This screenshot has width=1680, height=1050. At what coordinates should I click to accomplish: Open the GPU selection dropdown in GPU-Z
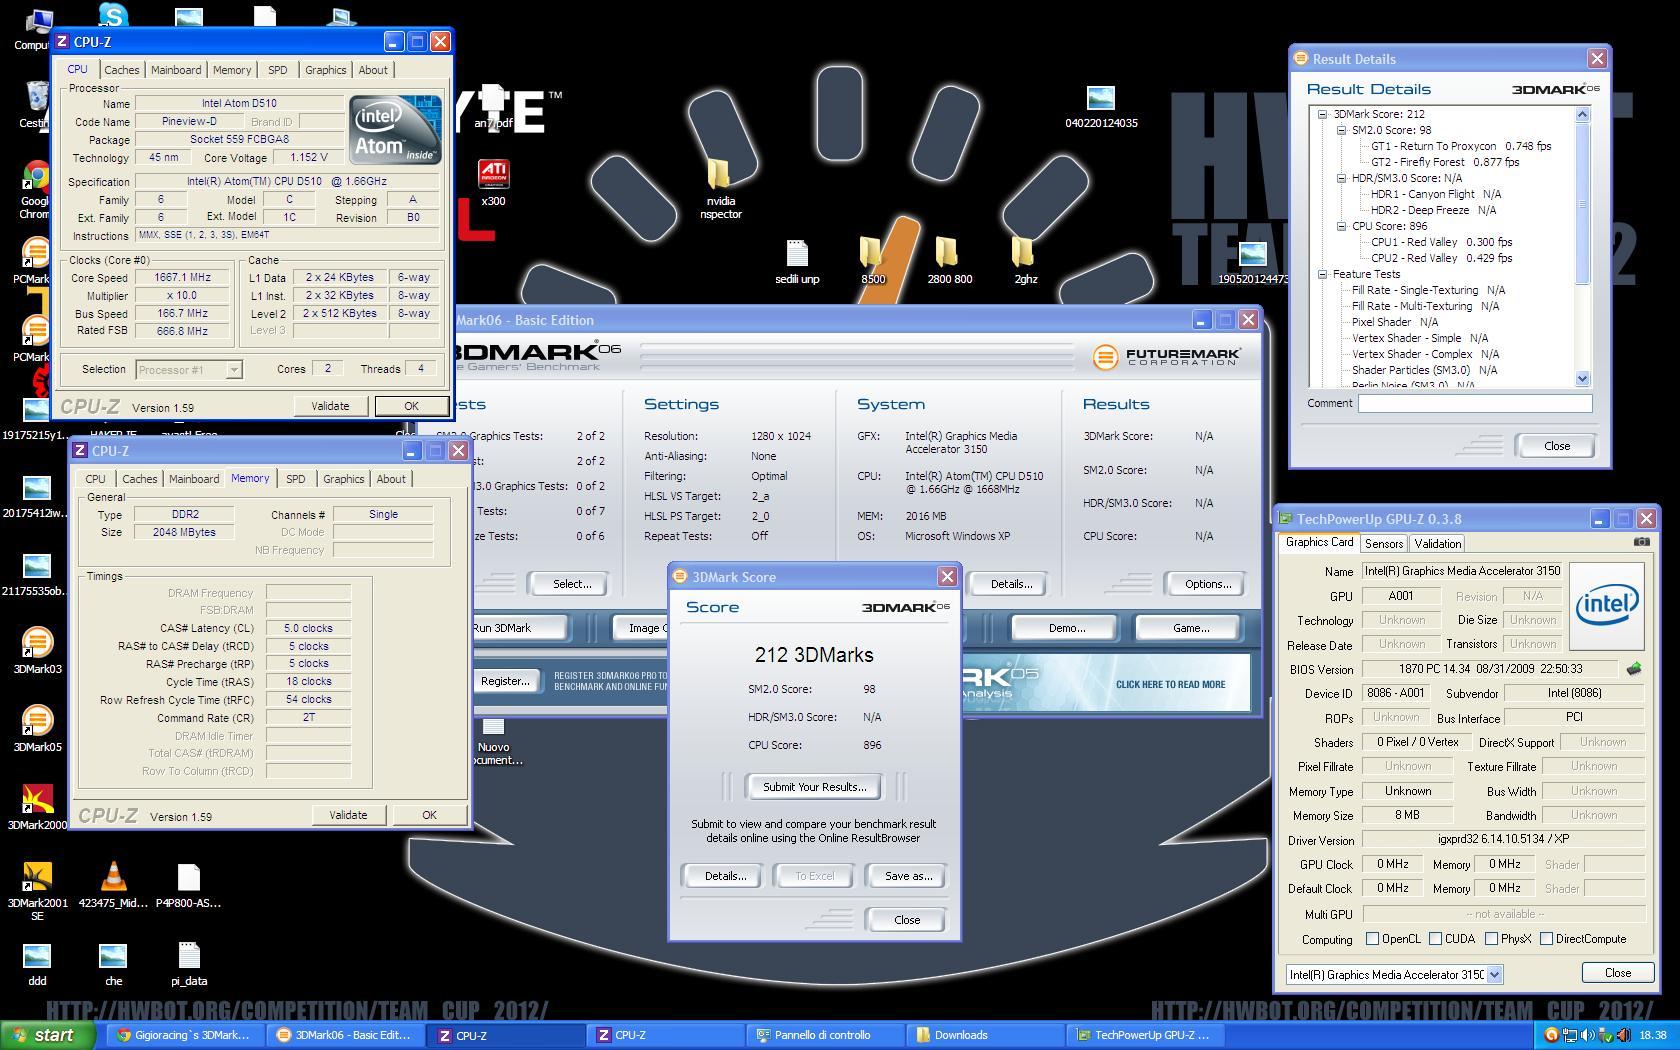click(1494, 974)
